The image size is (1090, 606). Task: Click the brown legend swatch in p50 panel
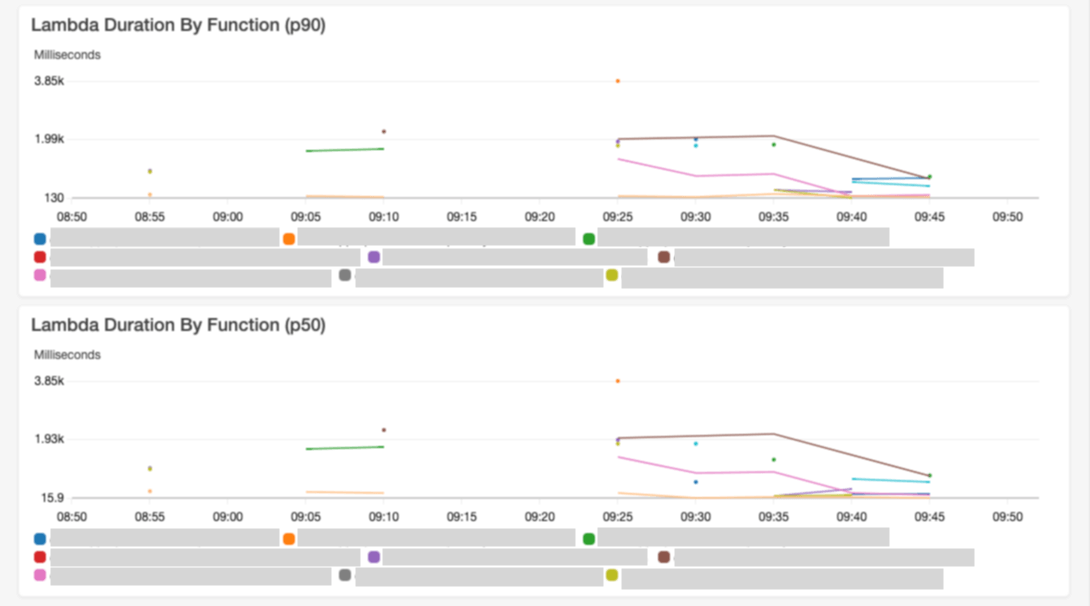[x=664, y=557]
